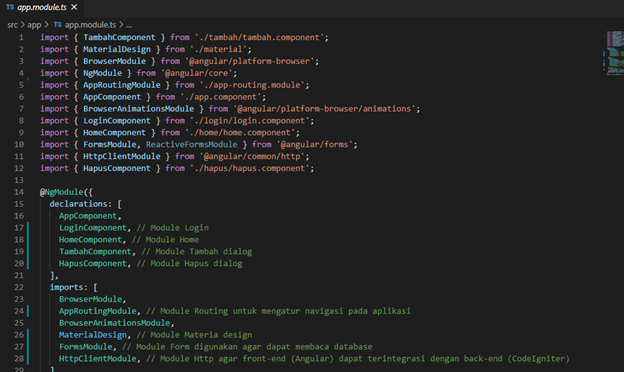This screenshot has width=624, height=372.
Task: Click AppComponent in the line 6 import
Action: tap(112, 97)
